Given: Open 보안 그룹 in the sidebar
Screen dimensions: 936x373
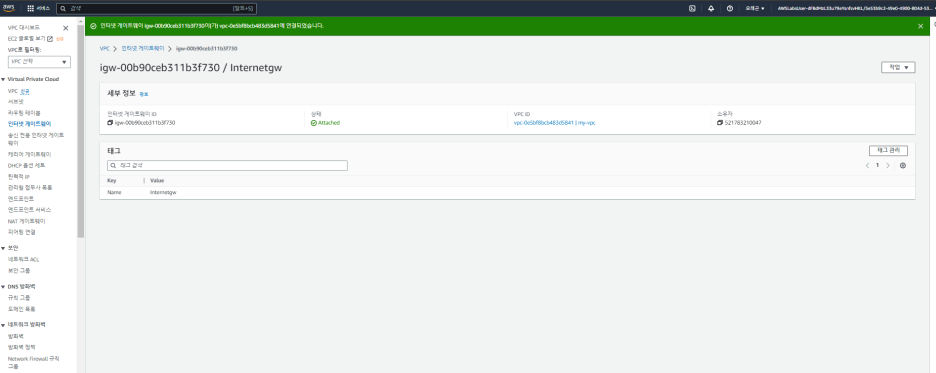Looking at the screenshot, I should [x=19, y=270].
